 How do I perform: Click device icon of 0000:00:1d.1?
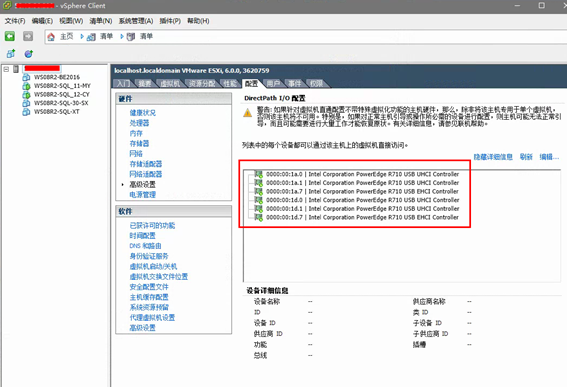[259, 209]
